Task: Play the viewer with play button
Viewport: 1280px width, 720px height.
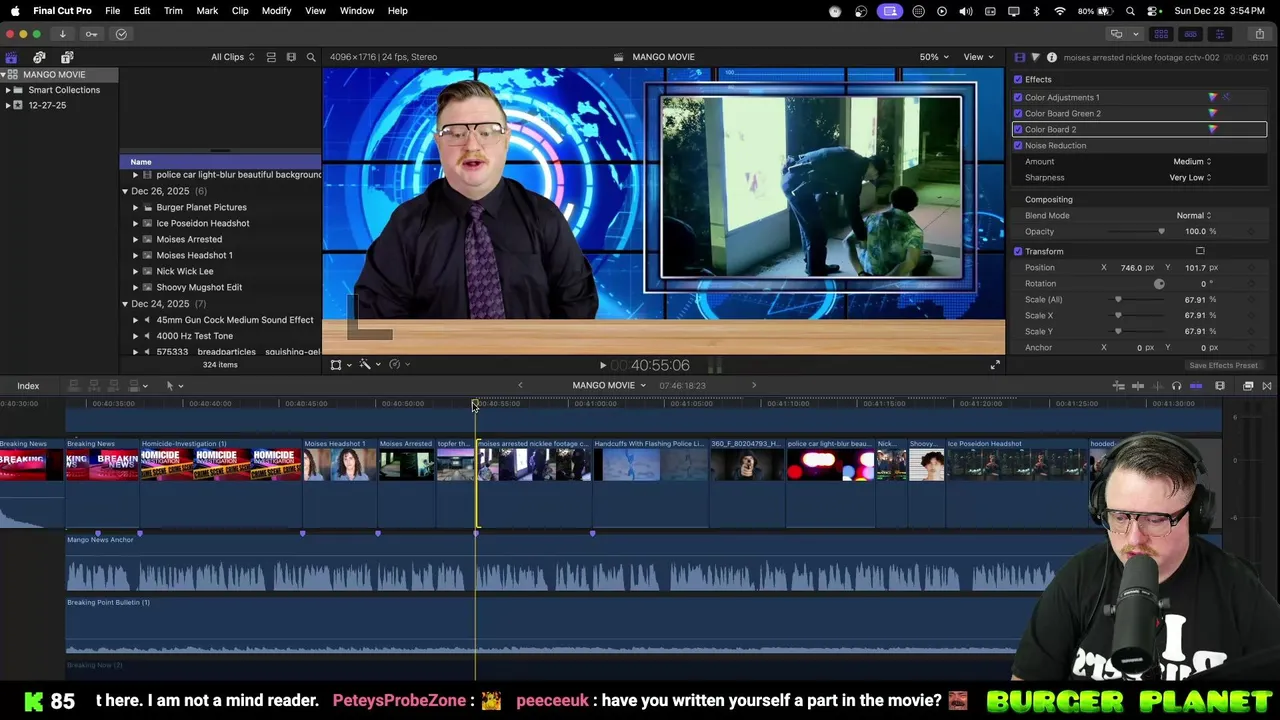Action: click(x=602, y=366)
